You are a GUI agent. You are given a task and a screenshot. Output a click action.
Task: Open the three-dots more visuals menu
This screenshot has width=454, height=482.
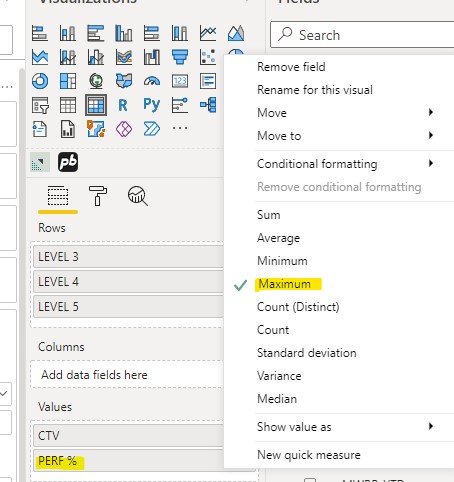point(180,128)
